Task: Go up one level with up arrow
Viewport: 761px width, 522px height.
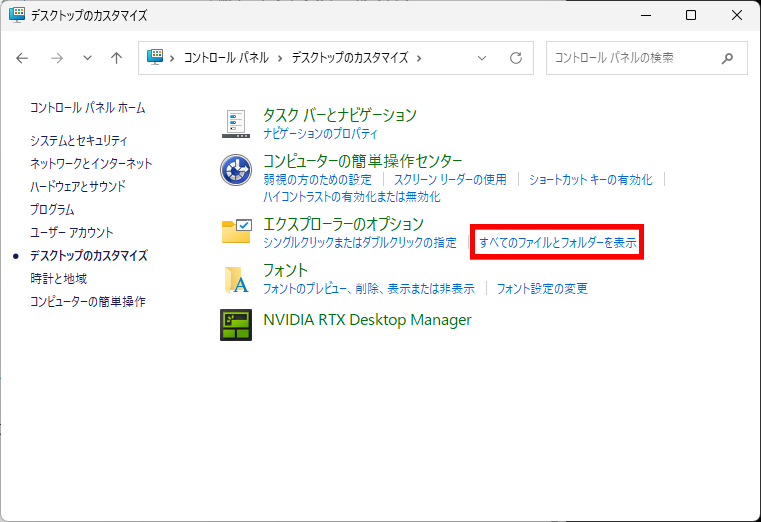Action: point(116,58)
